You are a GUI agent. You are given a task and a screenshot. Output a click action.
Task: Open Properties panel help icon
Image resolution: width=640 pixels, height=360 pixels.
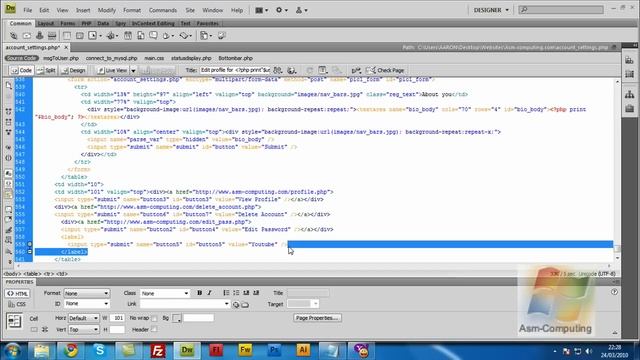(x=614, y=292)
